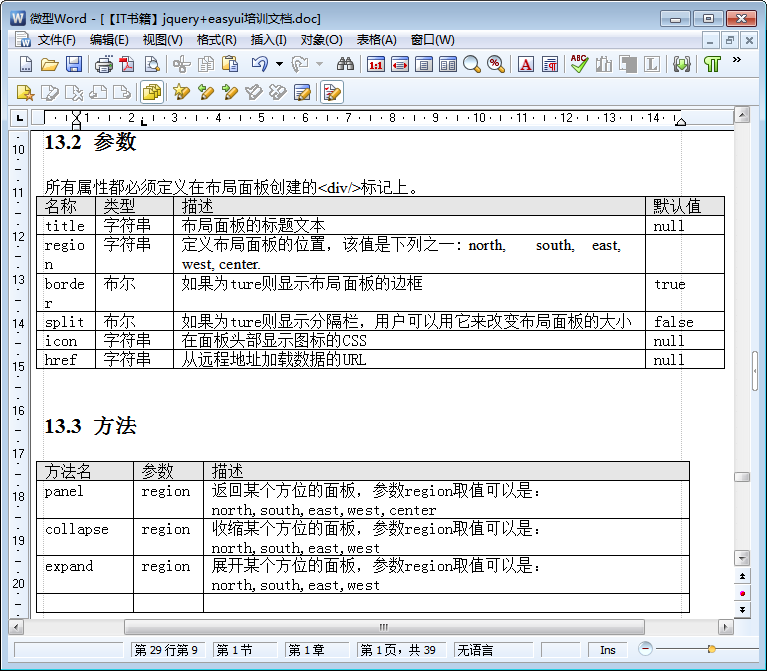Click the blue window with pencil icon
The width and height of the screenshot is (767, 671).
point(302,92)
